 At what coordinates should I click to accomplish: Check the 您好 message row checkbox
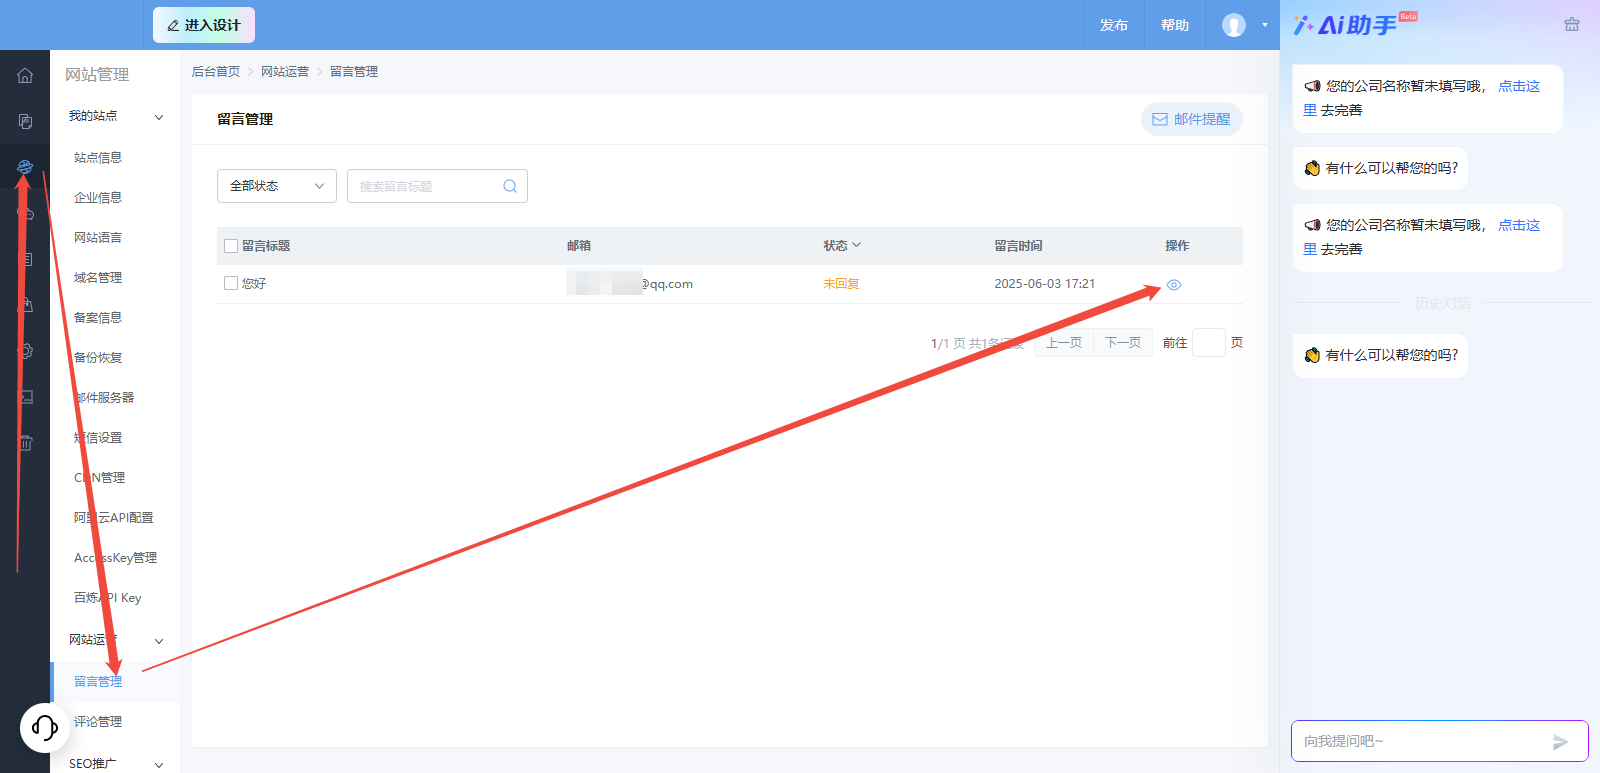231,284
